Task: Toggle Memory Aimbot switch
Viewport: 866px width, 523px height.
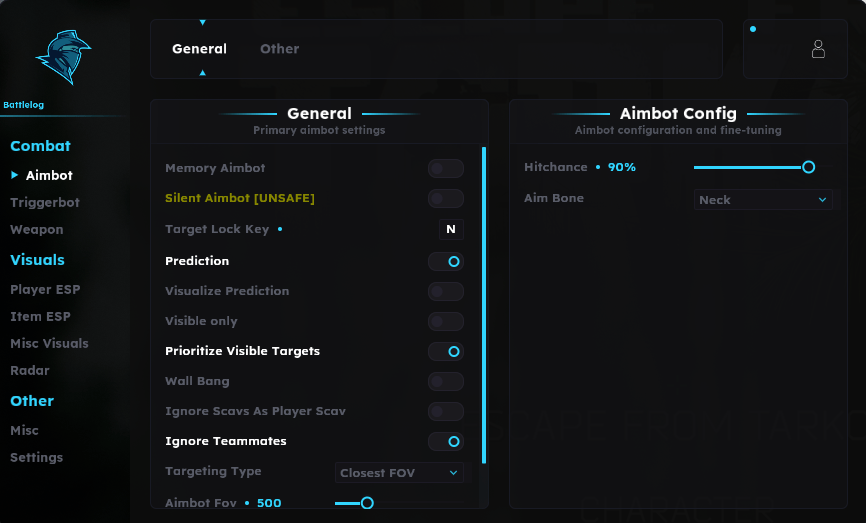Action: [x=446, y=168]
